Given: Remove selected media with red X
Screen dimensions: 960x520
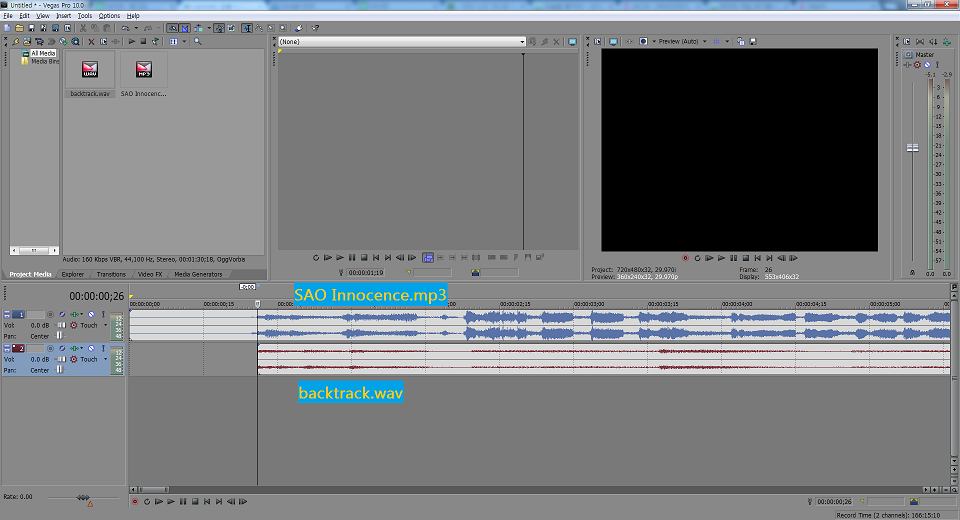Looking at the screenshot, I should (91, 42).
